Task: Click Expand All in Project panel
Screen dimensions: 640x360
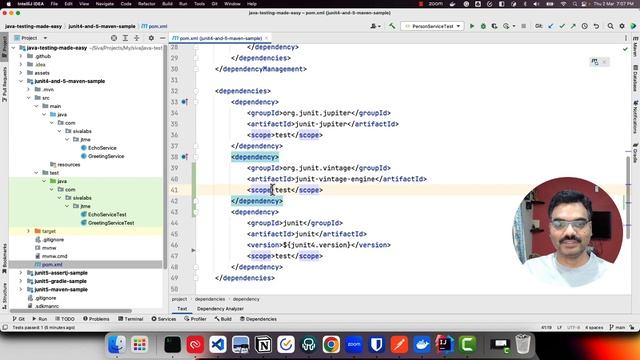Action: (125, 38)
